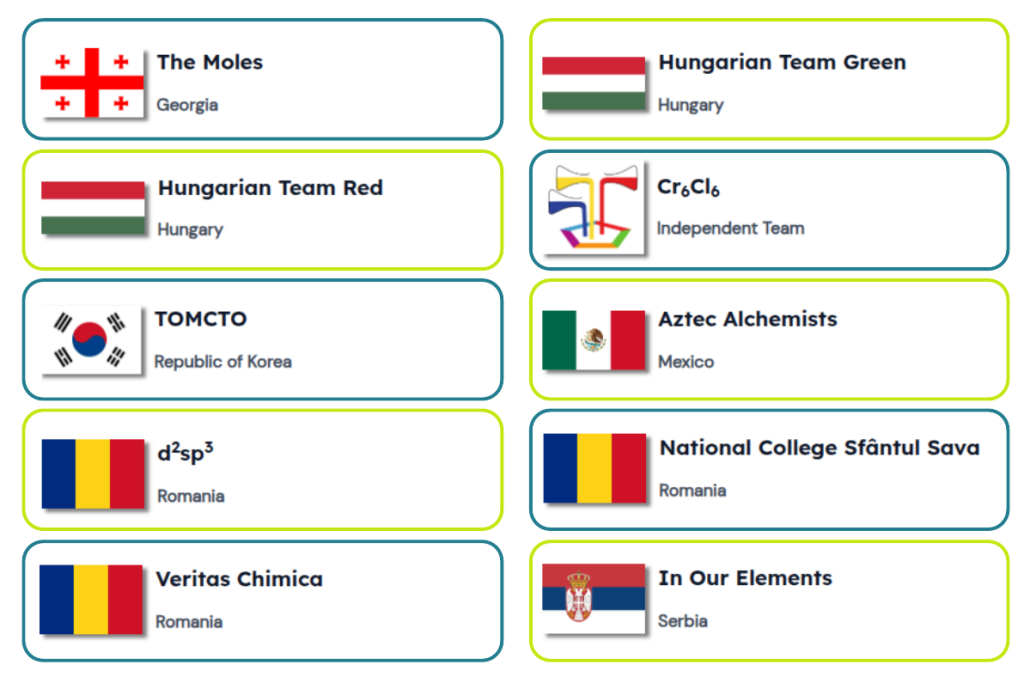Screen dimensions: 1024x677
Task: Click Veritas Chimica's Romanian flag
Action: 92,599
